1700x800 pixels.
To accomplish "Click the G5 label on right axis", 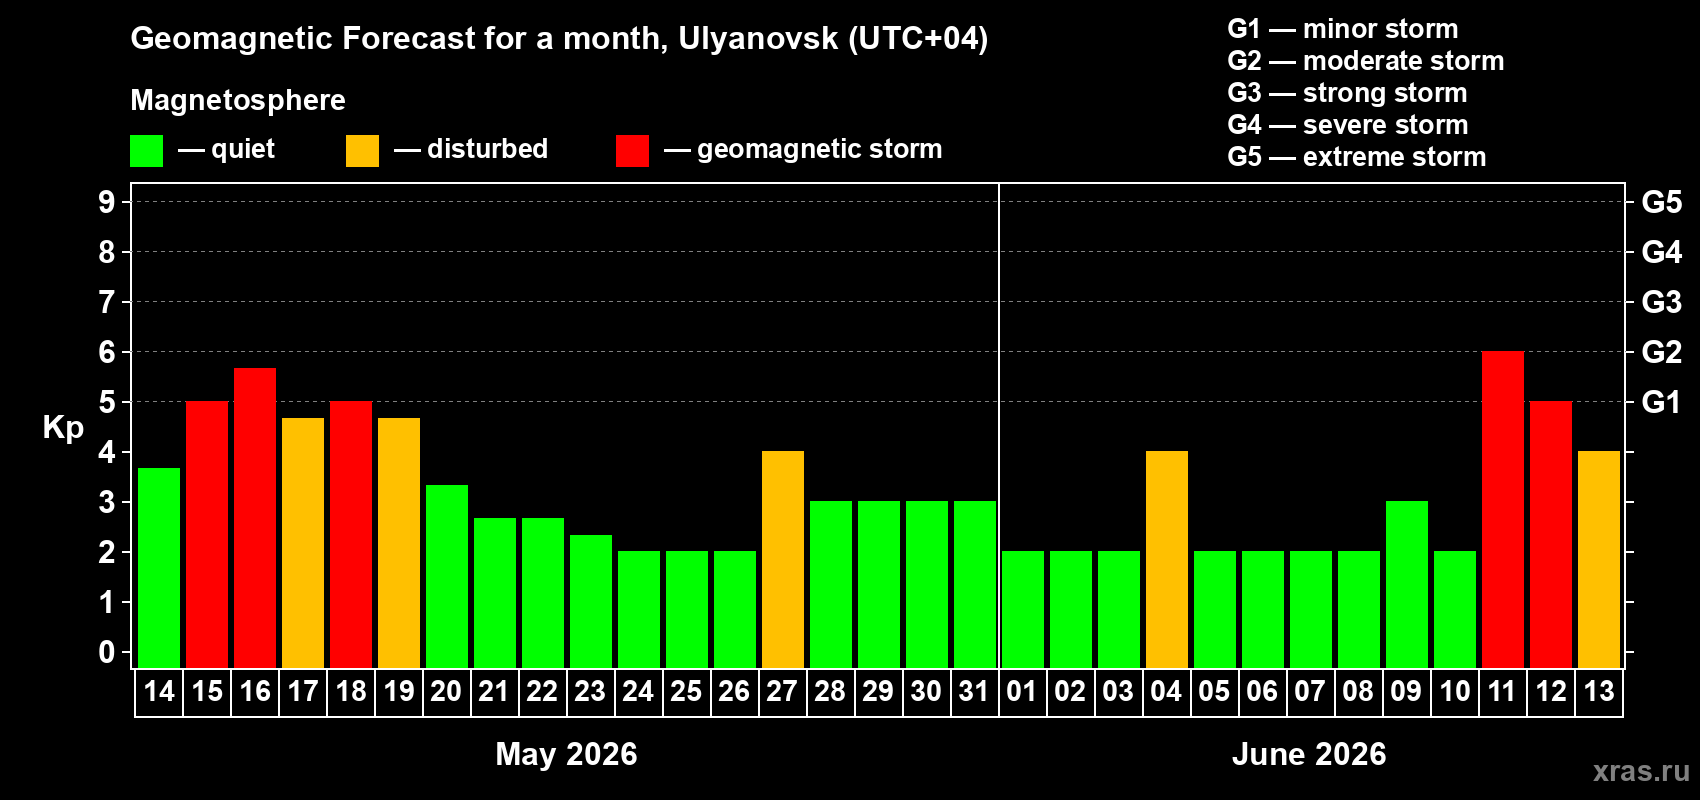I will click(1662, 202).
